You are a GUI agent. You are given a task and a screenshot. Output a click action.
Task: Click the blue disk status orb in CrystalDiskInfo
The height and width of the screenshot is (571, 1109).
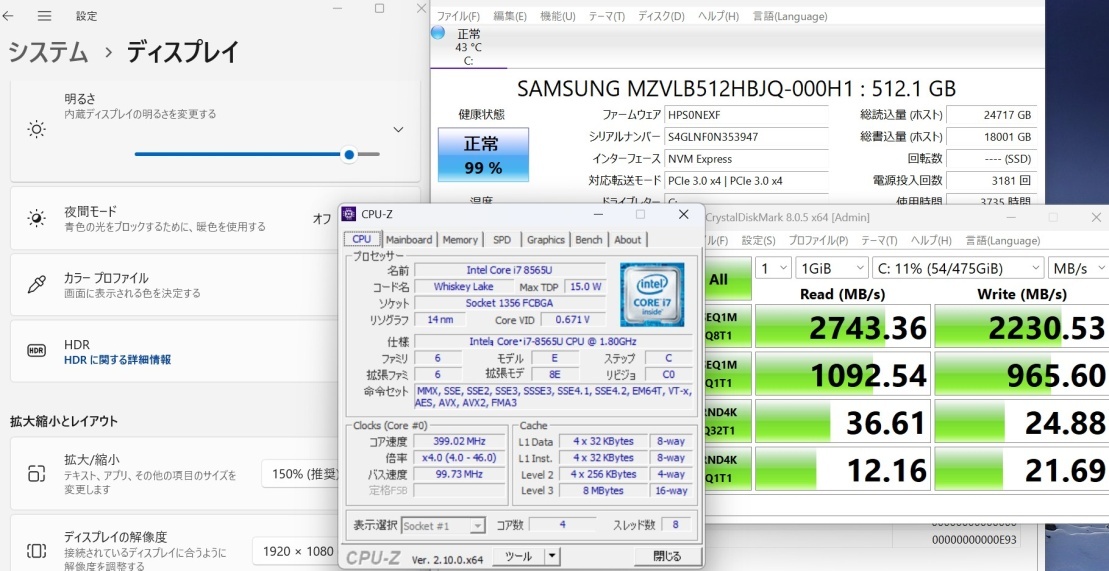point(438,33)
